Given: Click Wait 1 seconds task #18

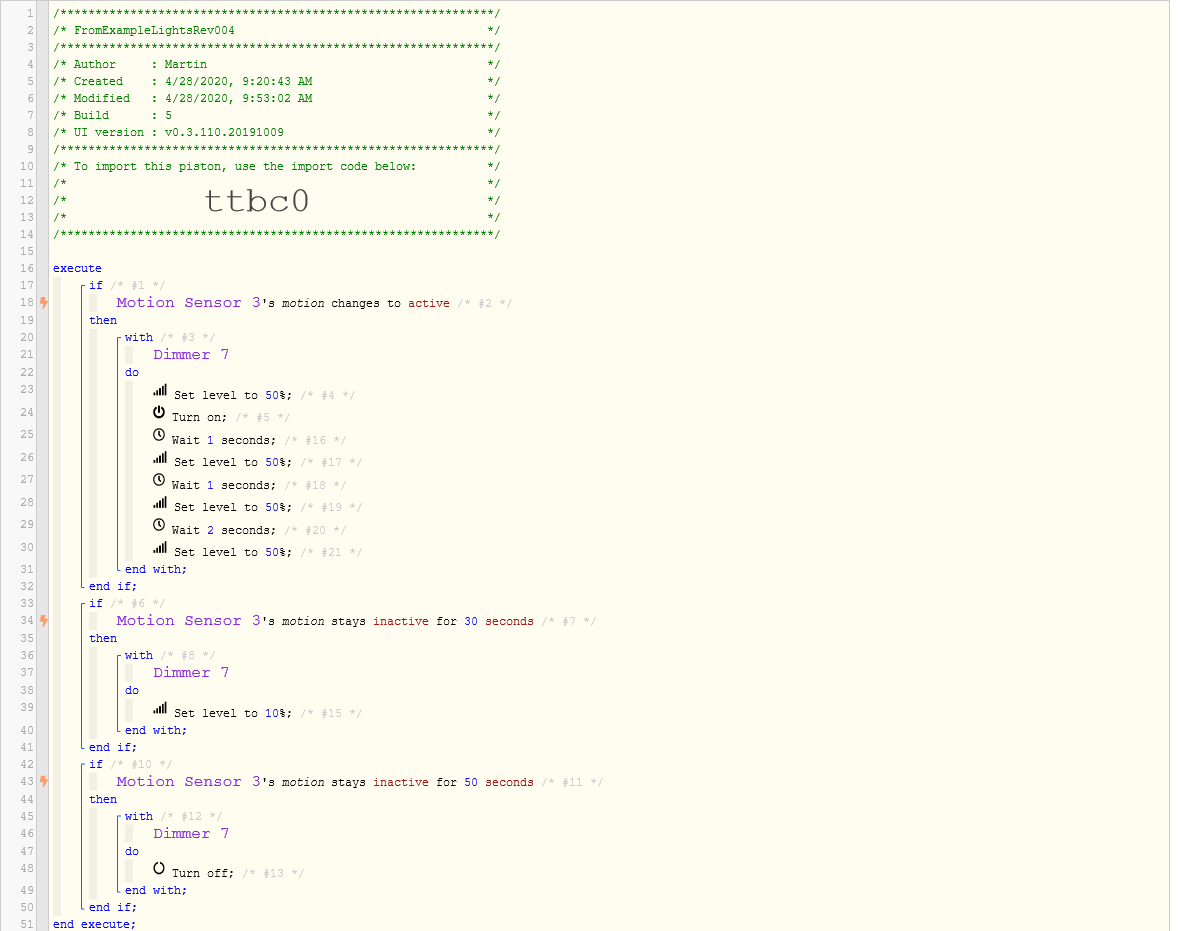Looking at the screenshot, I should click(224, 485).
